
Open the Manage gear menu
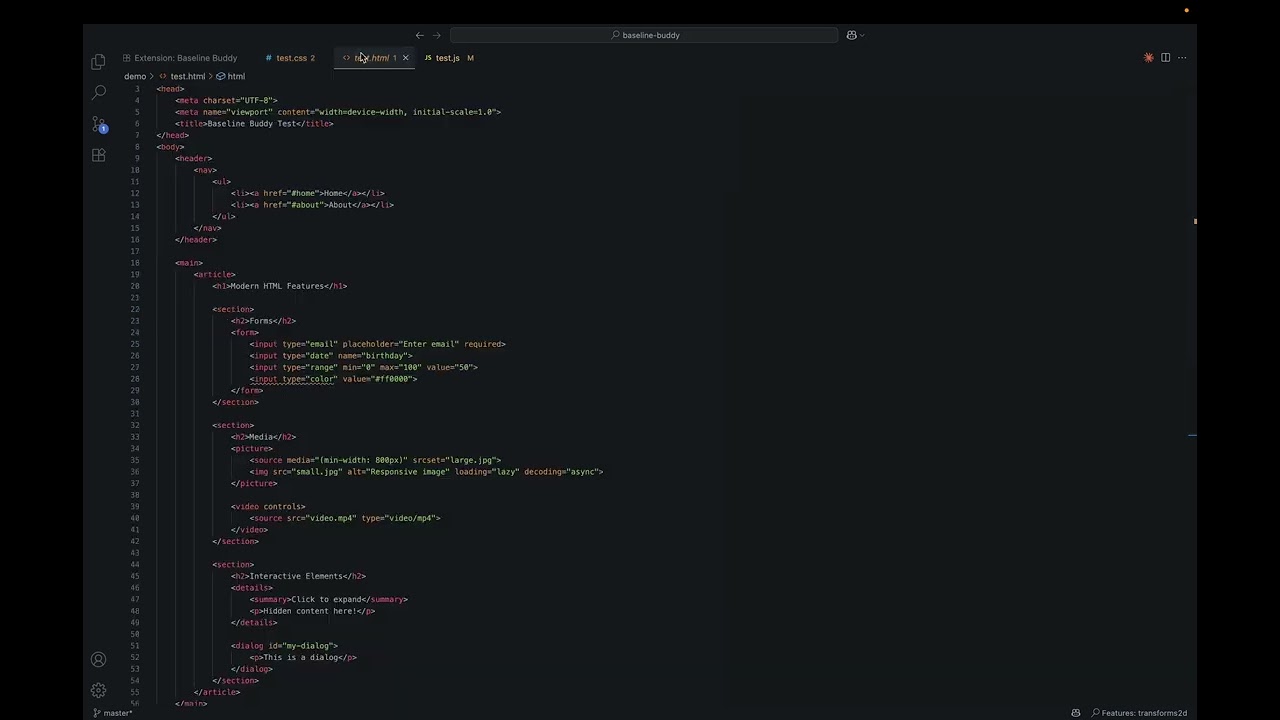coord(98,690)
